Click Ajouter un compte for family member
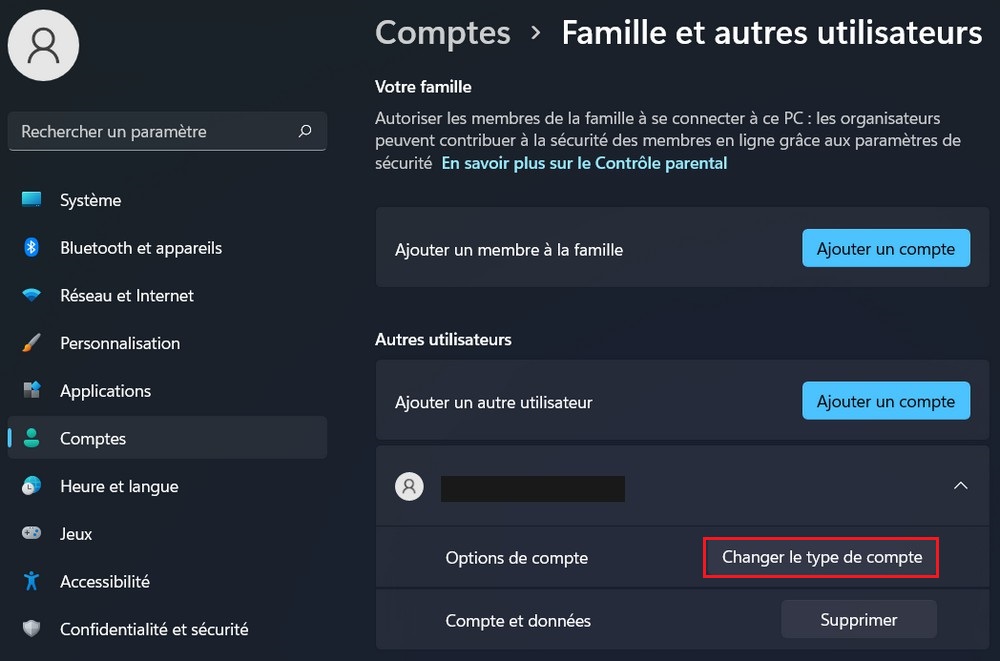 [x=885, y=249]
